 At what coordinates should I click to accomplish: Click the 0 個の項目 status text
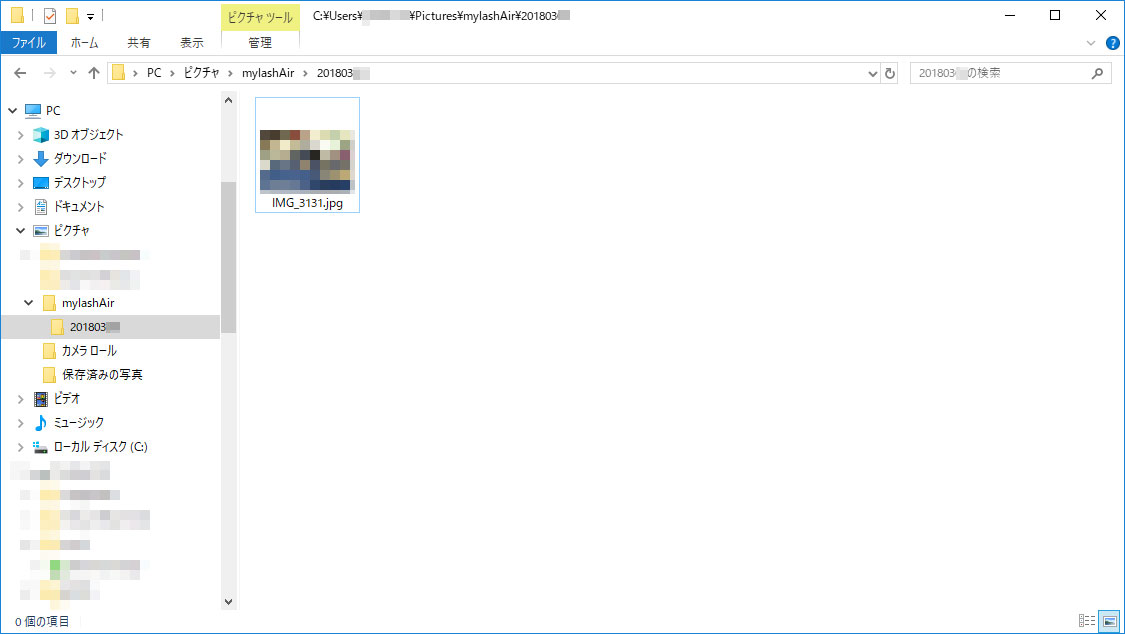pos(42,622)
